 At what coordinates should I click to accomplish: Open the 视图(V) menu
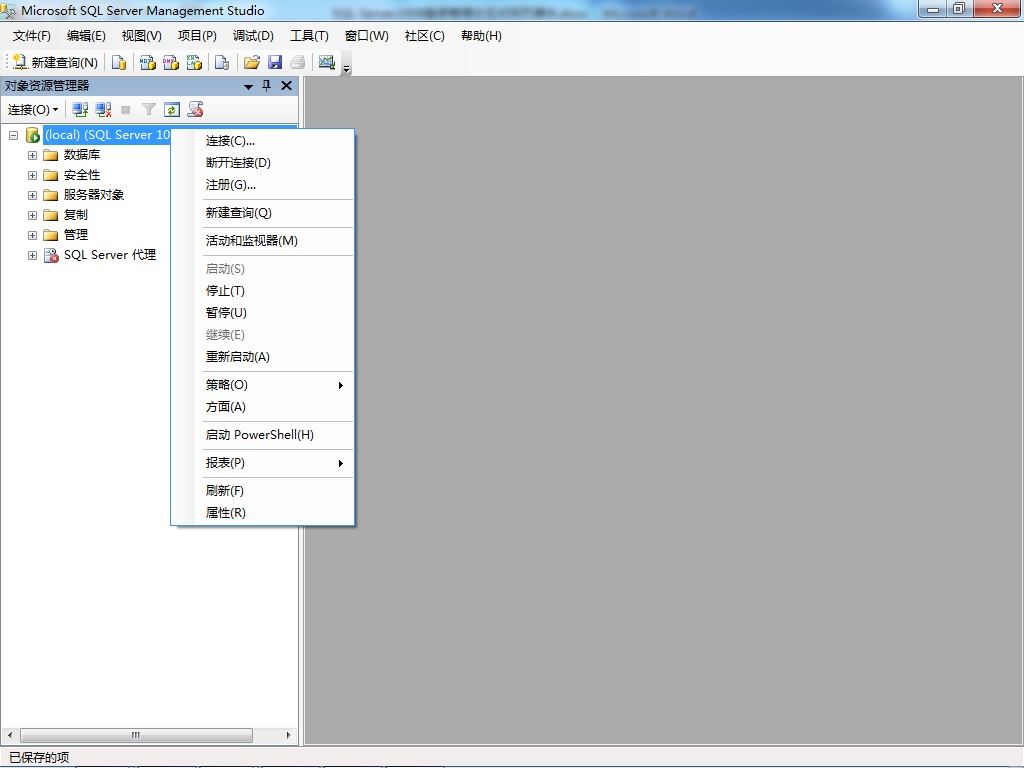pyautogui.click(x=142, y=36)
